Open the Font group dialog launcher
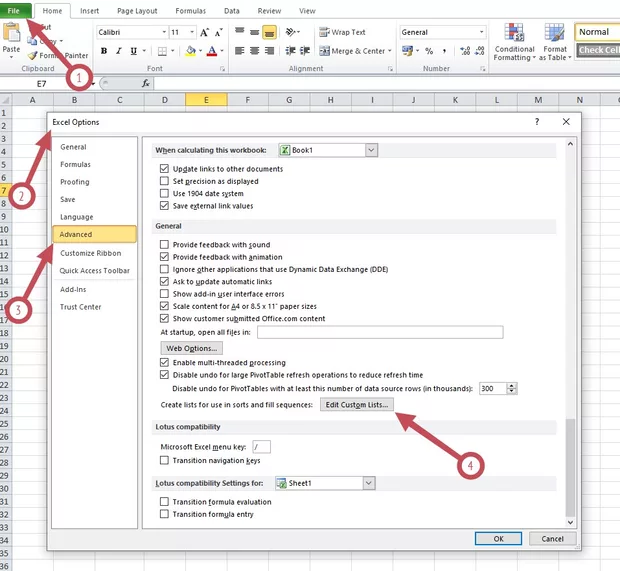The height and width of the screenshot is (571, 620). click(222, 69)
